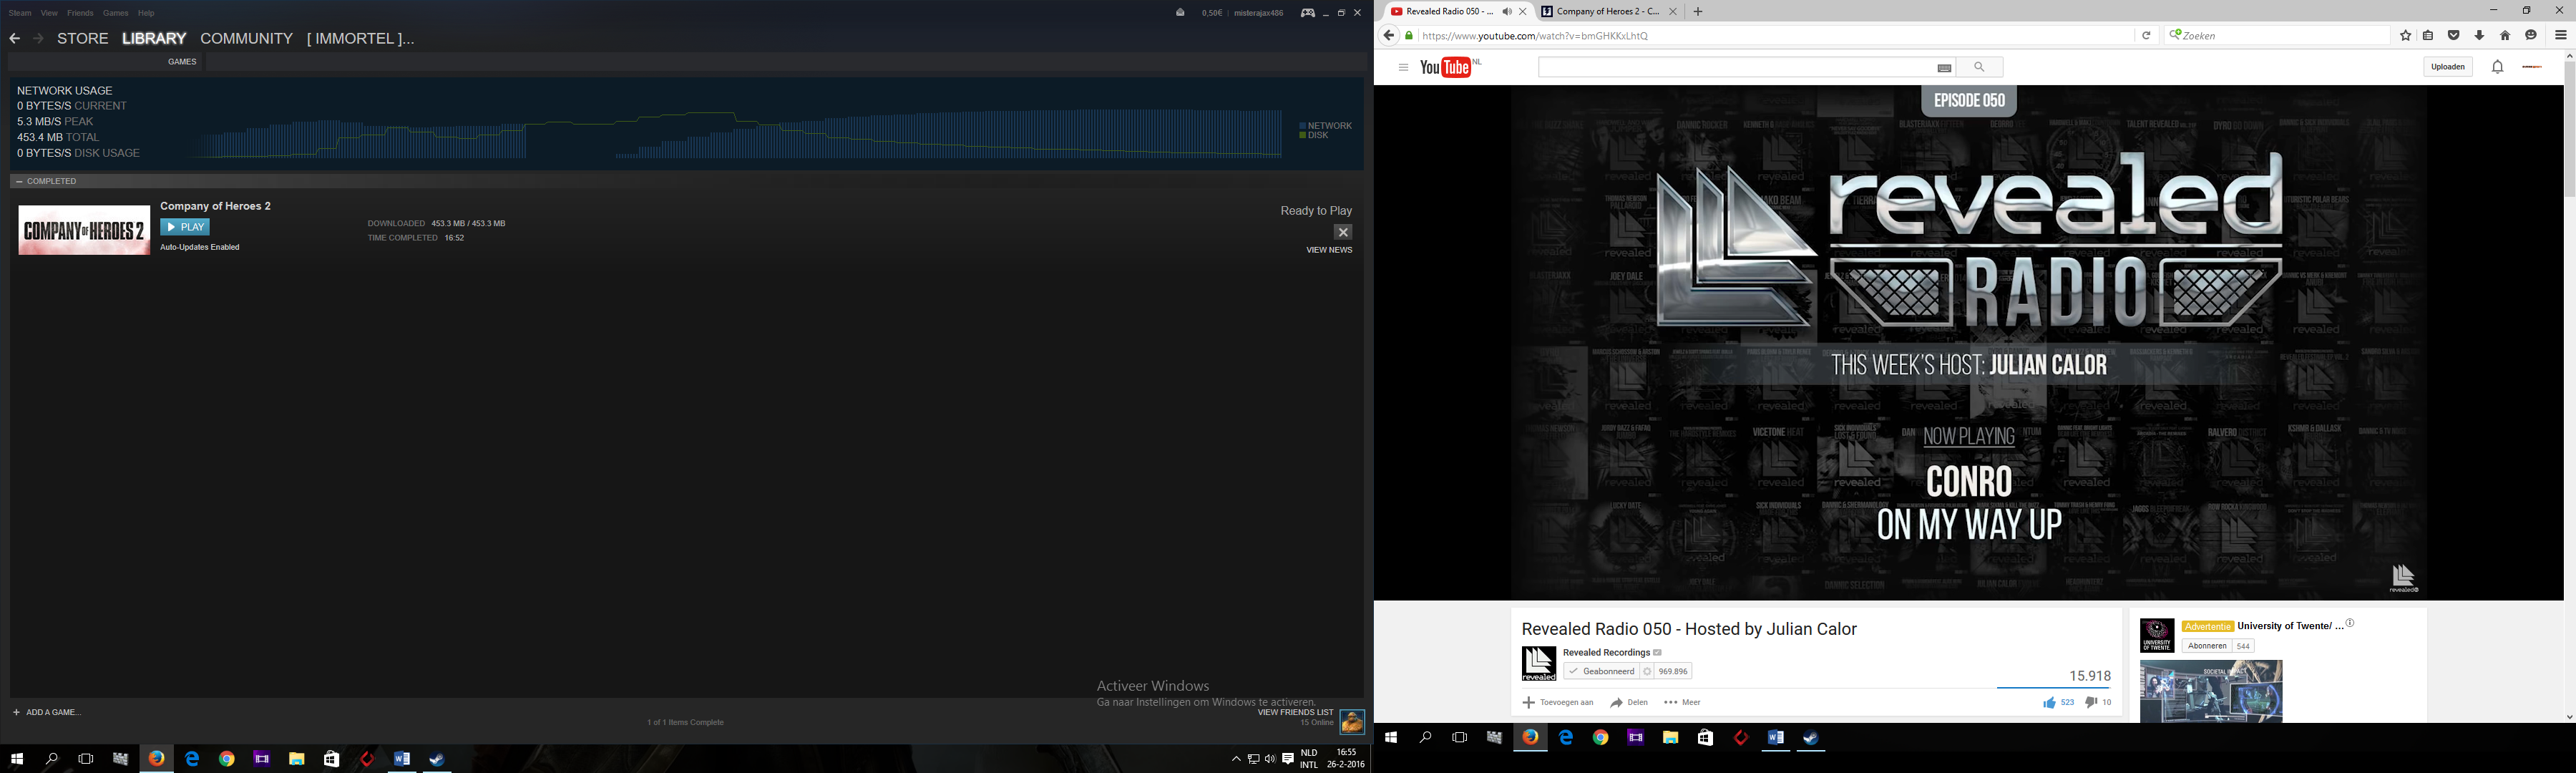Image resolution: width=2576 pixels, height=773 pixels.
Task: Open Firefox Hello smiley icon
Action: pos(2531,36)
